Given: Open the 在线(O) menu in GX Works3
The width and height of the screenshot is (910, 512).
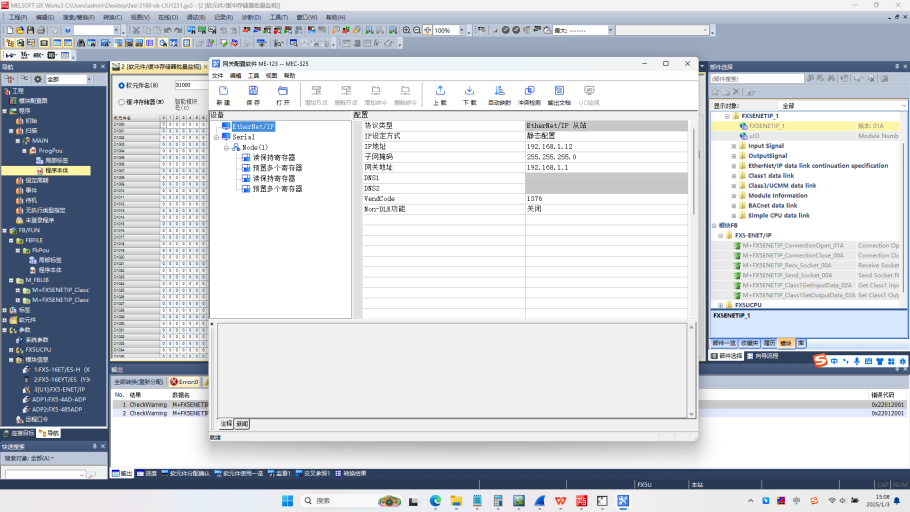Looking at the screenshot, I should [168, 17].
